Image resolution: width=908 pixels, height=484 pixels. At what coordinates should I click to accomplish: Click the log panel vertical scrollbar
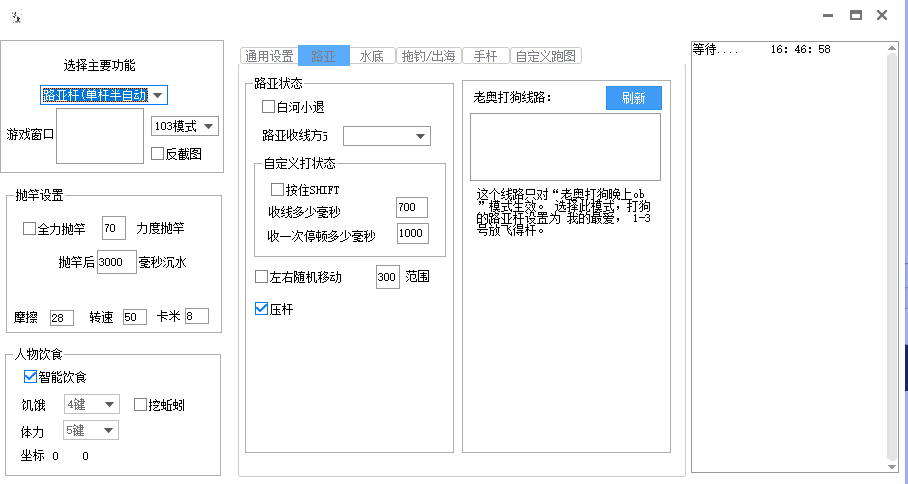click(892, 258)
